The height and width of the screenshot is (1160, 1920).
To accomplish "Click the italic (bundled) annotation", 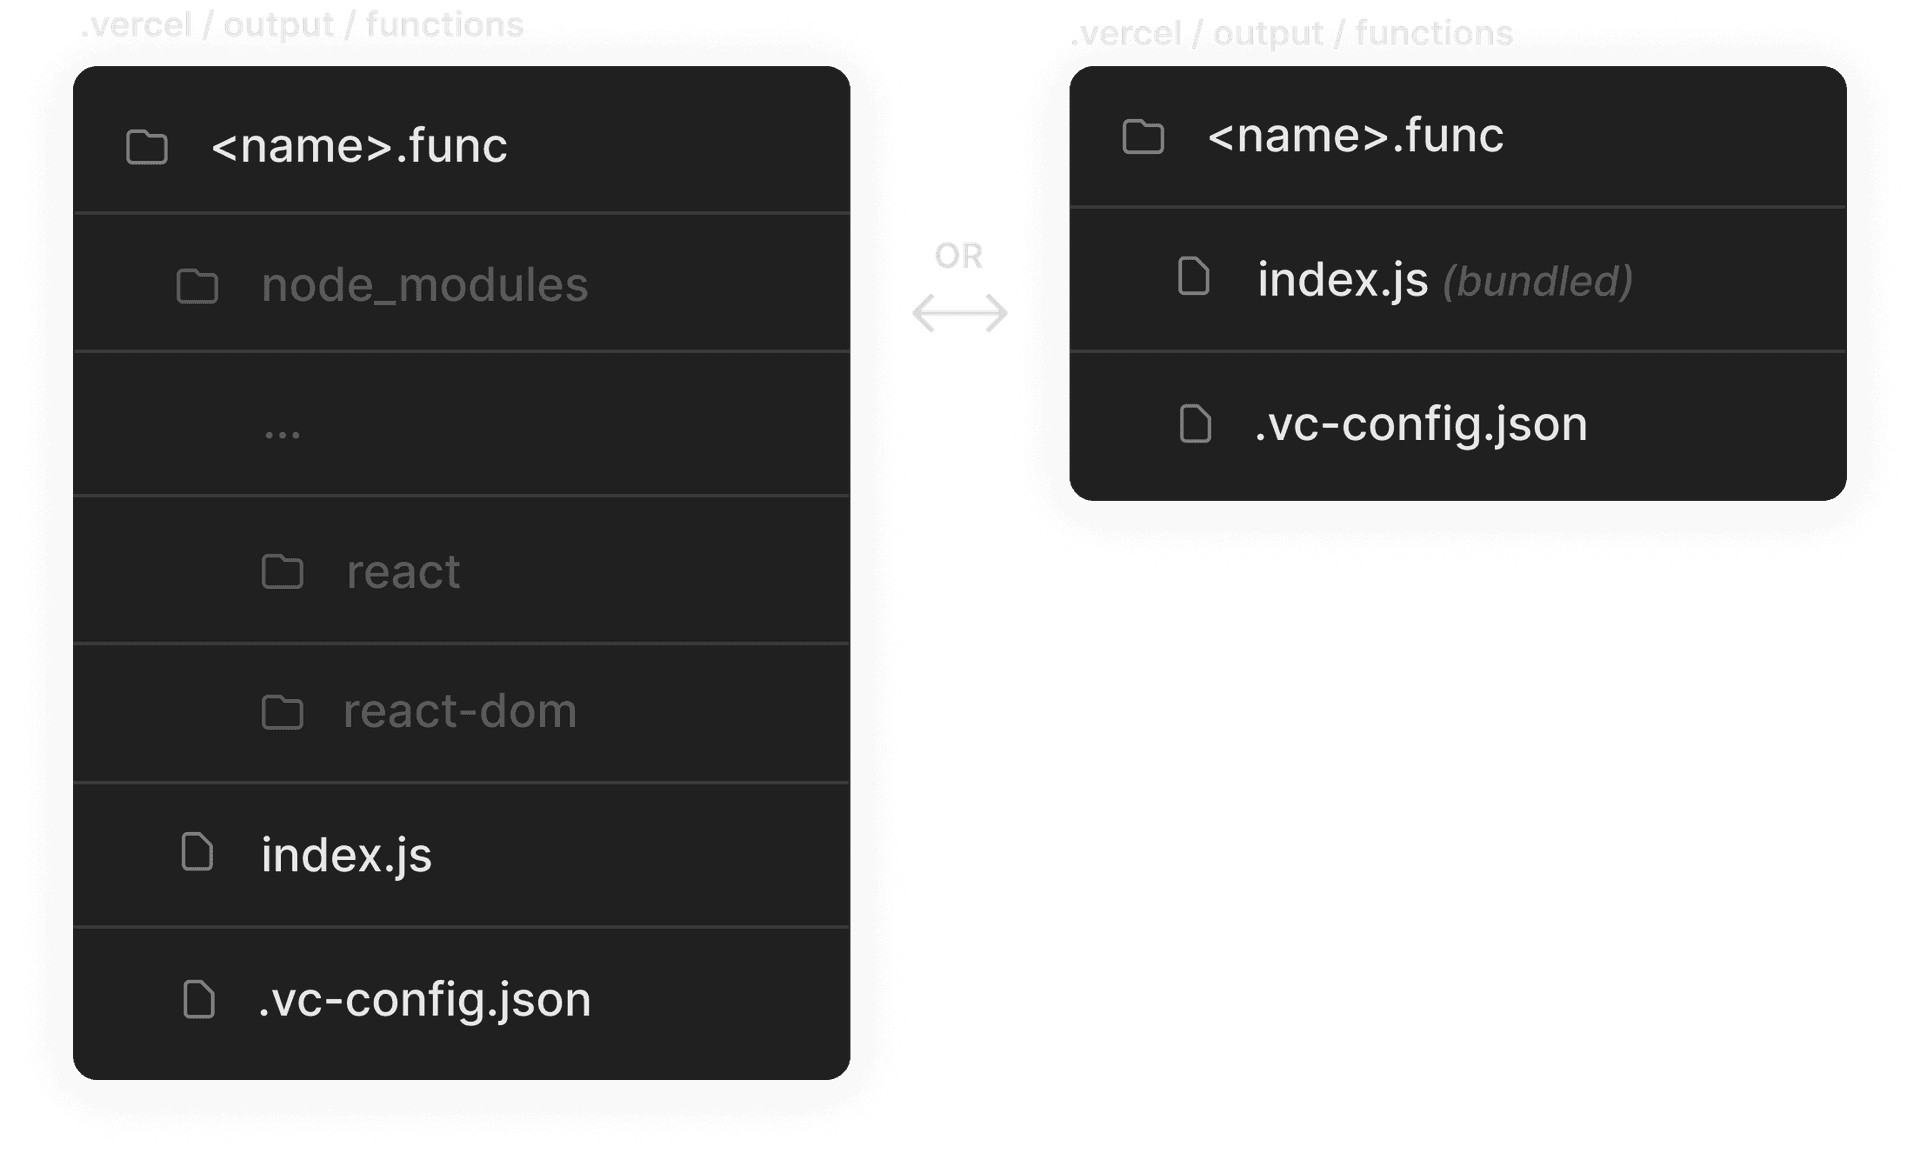I will pos(1537,282).
